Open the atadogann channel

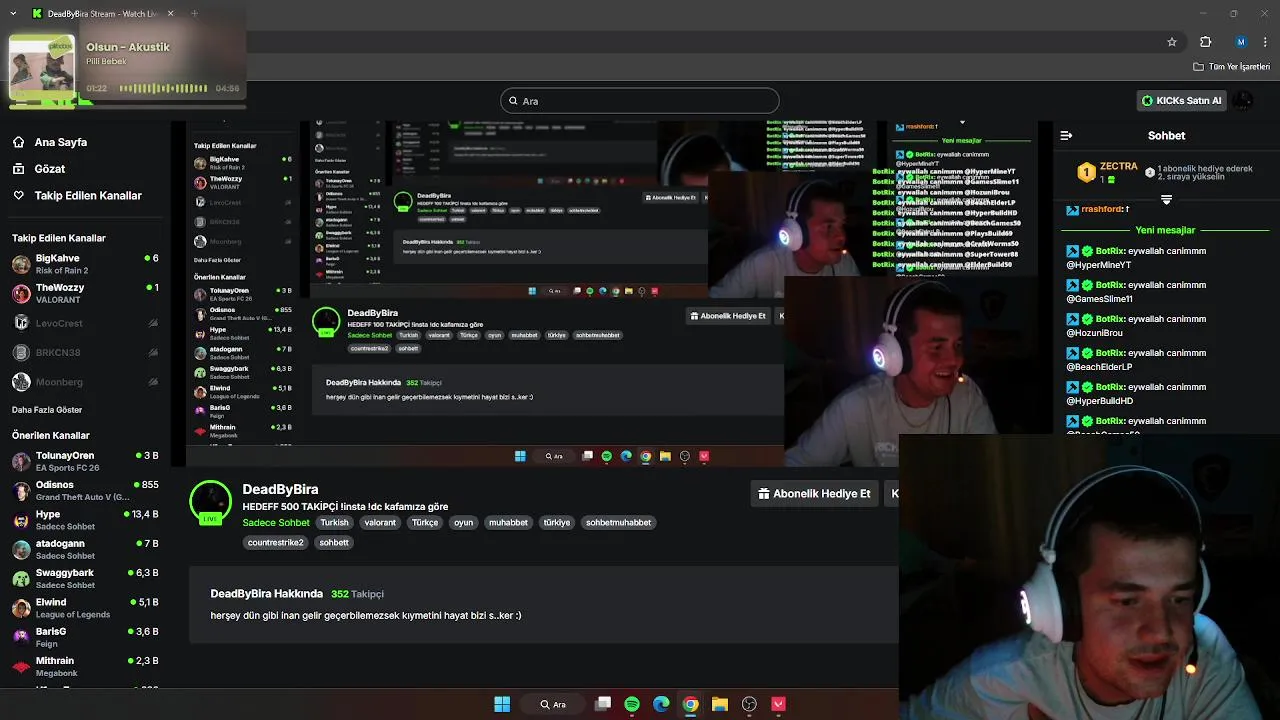pyautogui.click(x=85, y=549)
